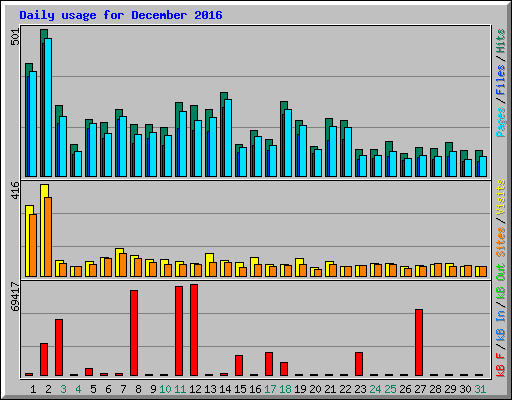Click the red kB bar for day 23
The height and width of the screenshot is (400, 512).
pos(359,364)
